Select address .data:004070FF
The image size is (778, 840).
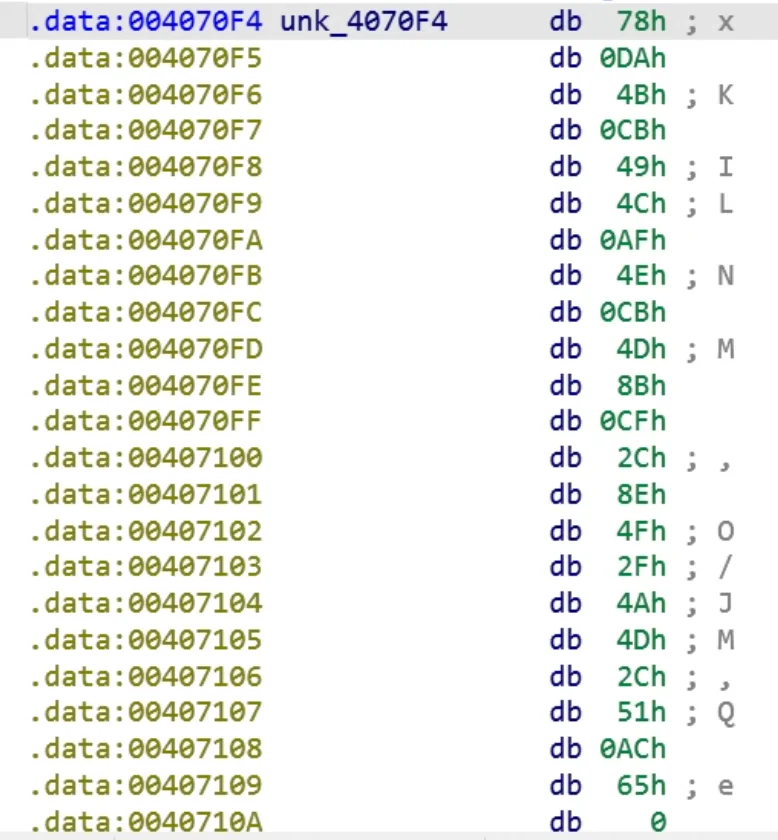tap(146, 421)
